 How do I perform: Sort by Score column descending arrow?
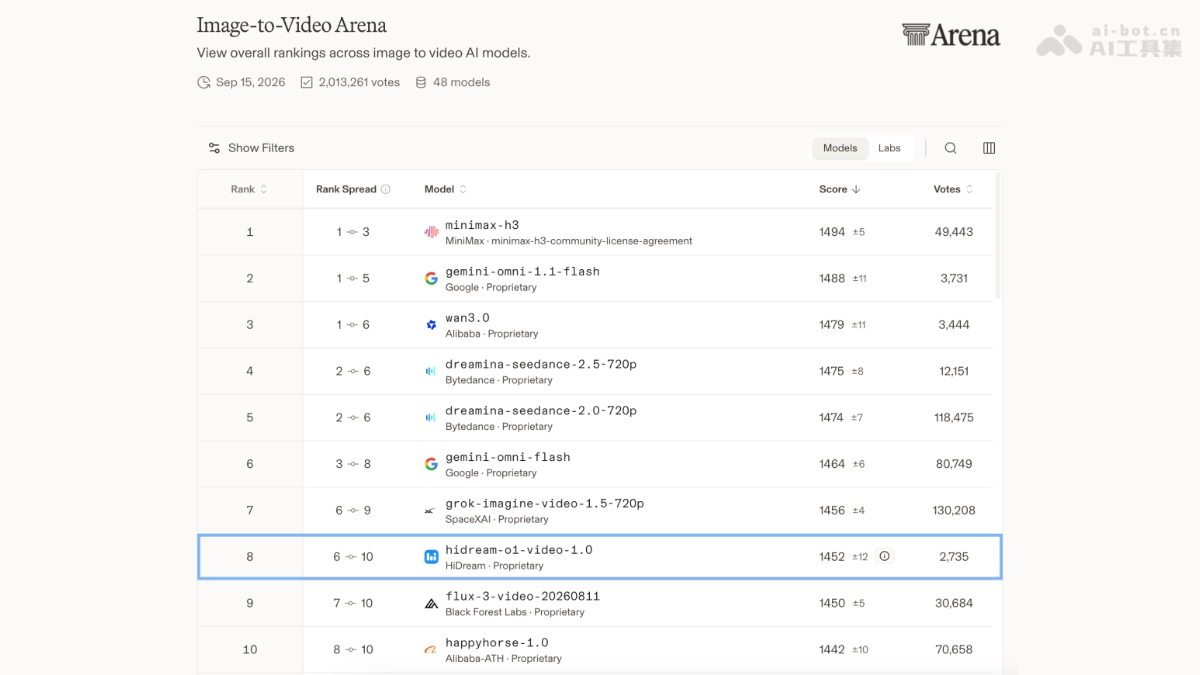[x=856, y=189]
